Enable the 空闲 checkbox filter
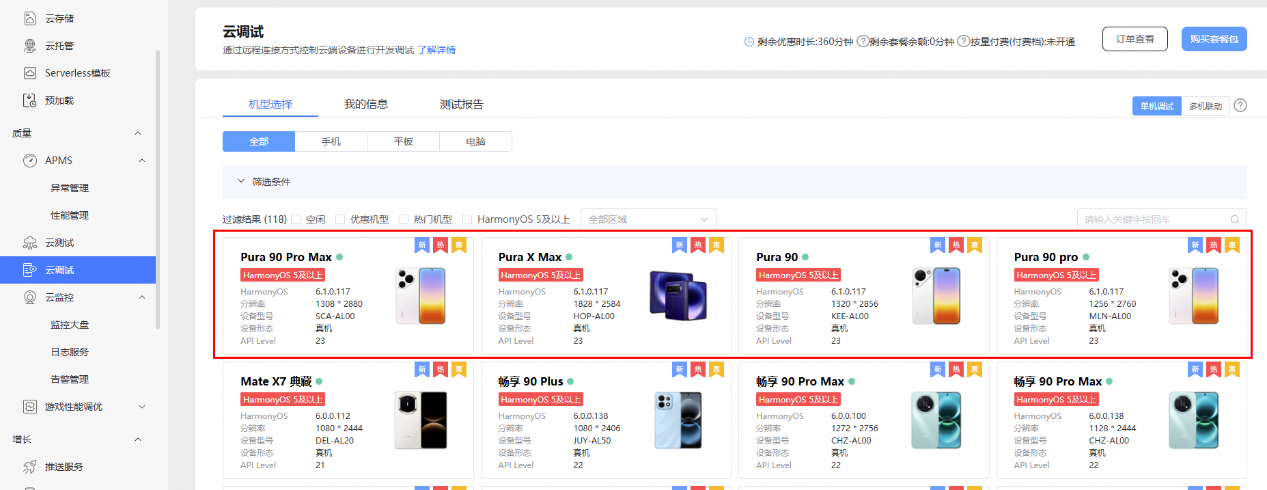This screenshot has width=1267, height=490. click(296, 219)
